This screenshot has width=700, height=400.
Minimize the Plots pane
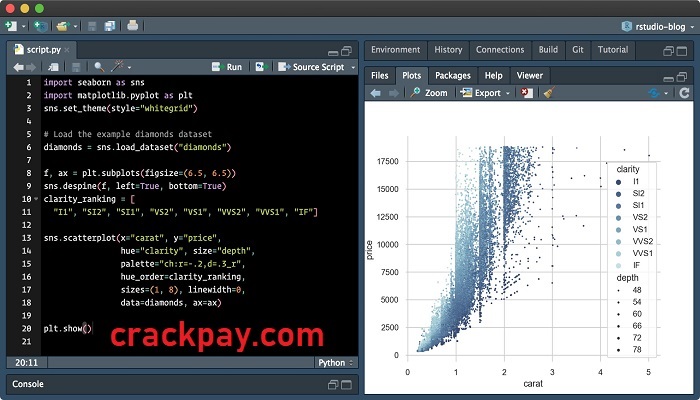(x=668, y=78)
